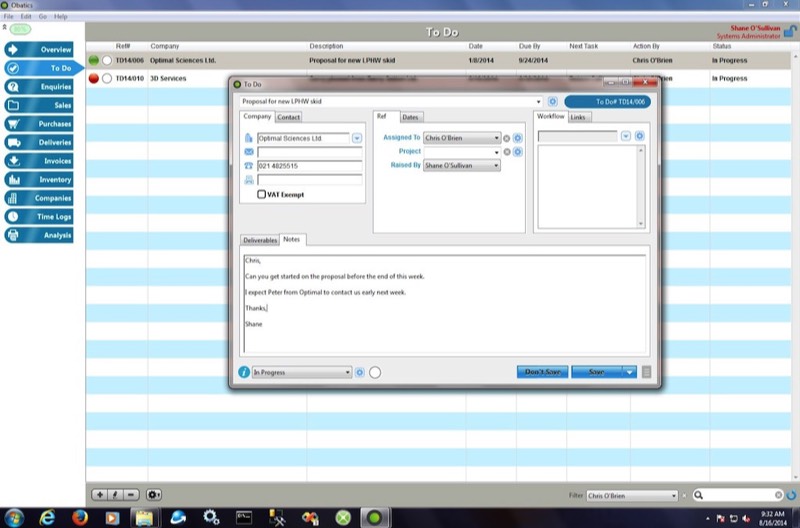Toggle the VAT Exempt checkbox
This screenshot has height=528, width=800.
tap(261, 194)
